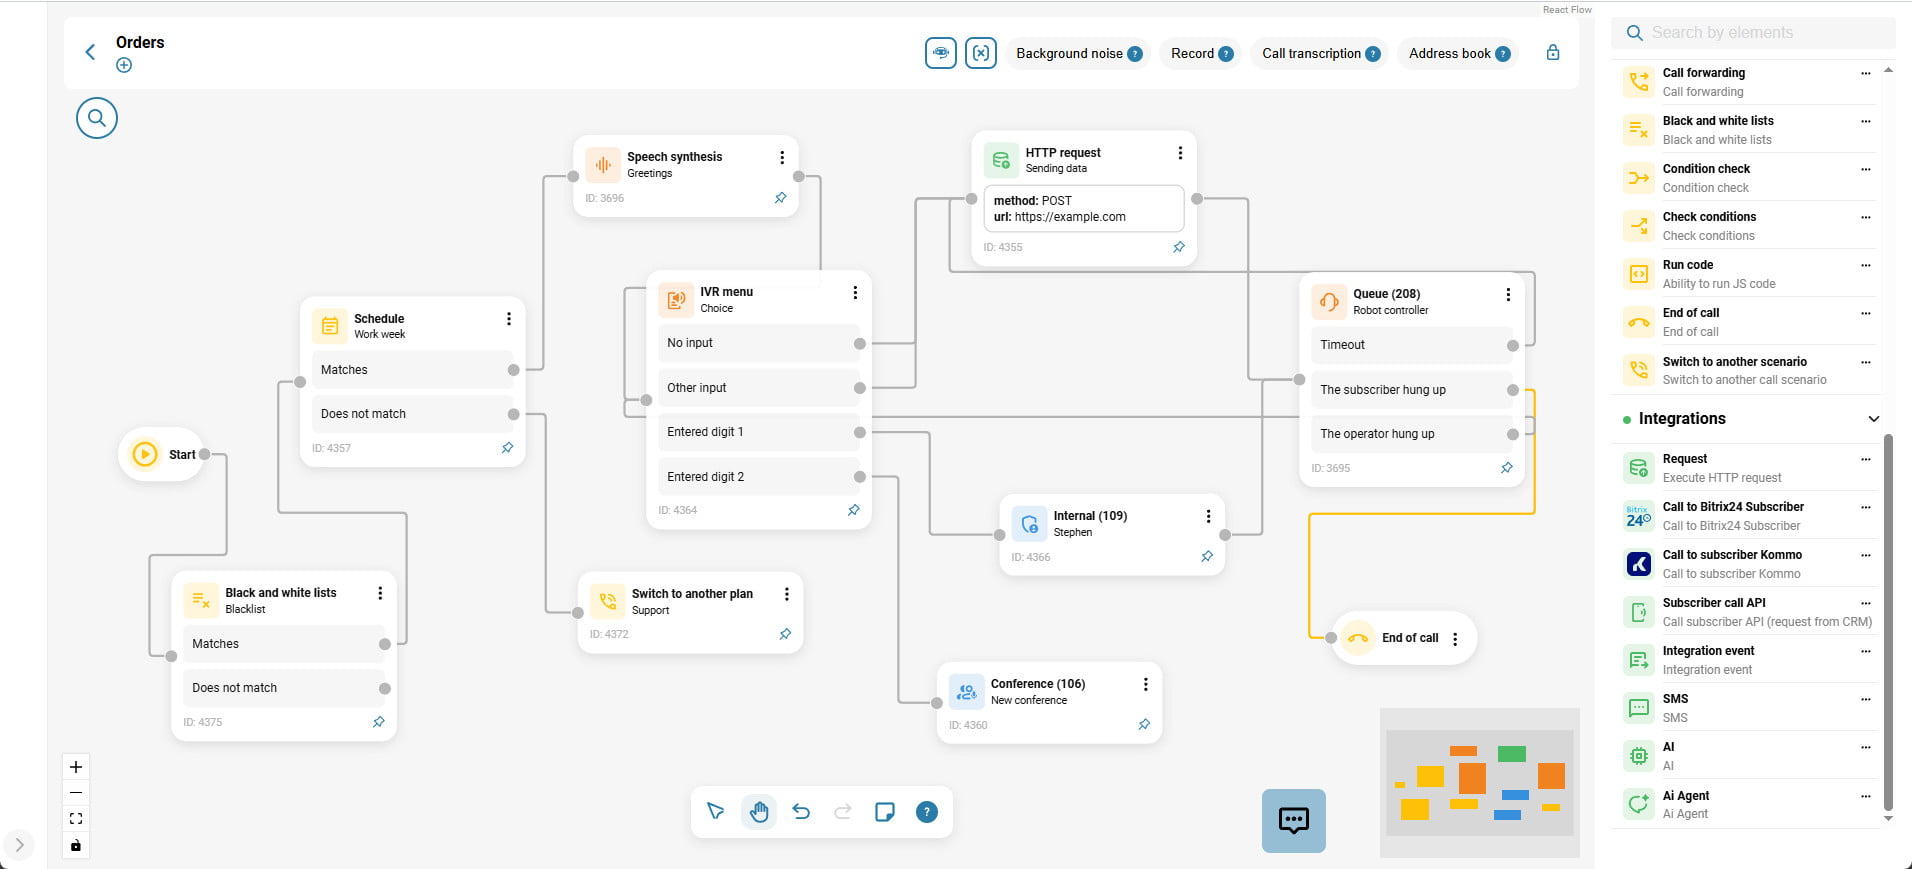
Task: Open options menu on HTTP request node
Action: click(1180, 153)
